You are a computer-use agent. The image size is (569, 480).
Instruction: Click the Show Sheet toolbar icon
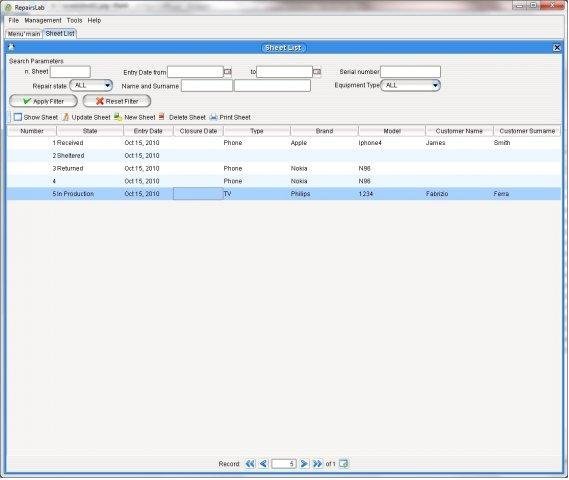pos(17,117)
